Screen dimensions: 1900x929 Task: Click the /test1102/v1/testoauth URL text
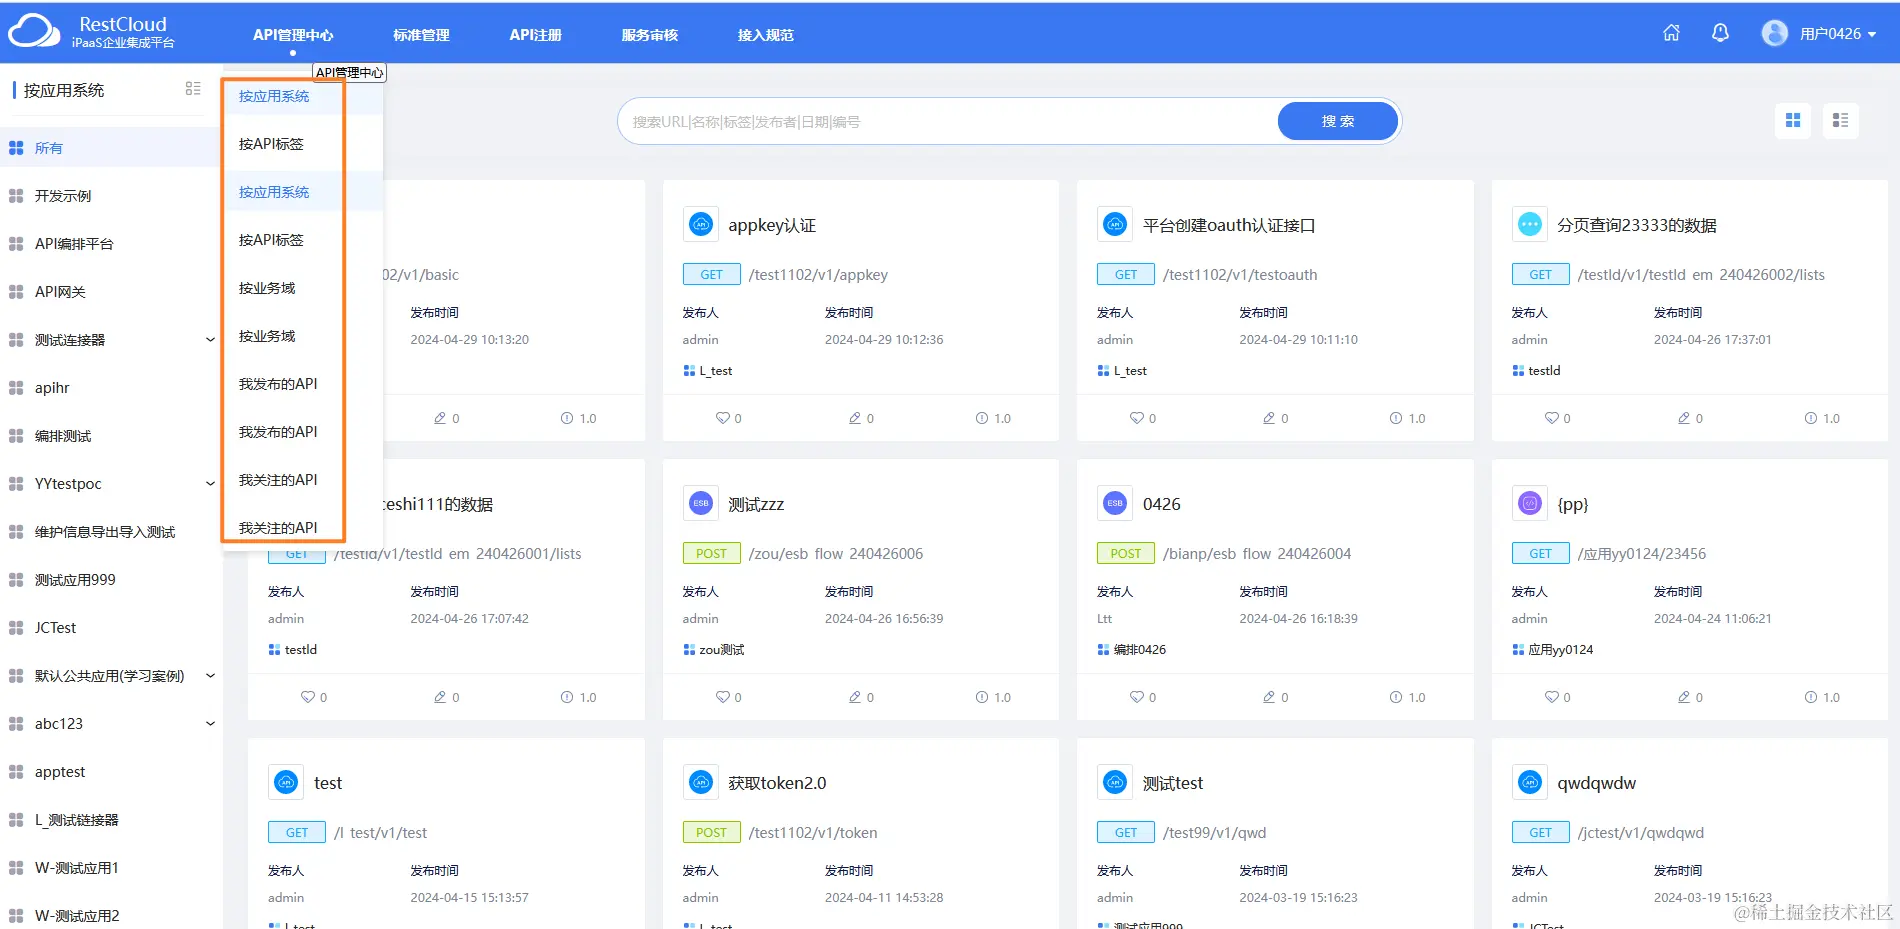1240,275
